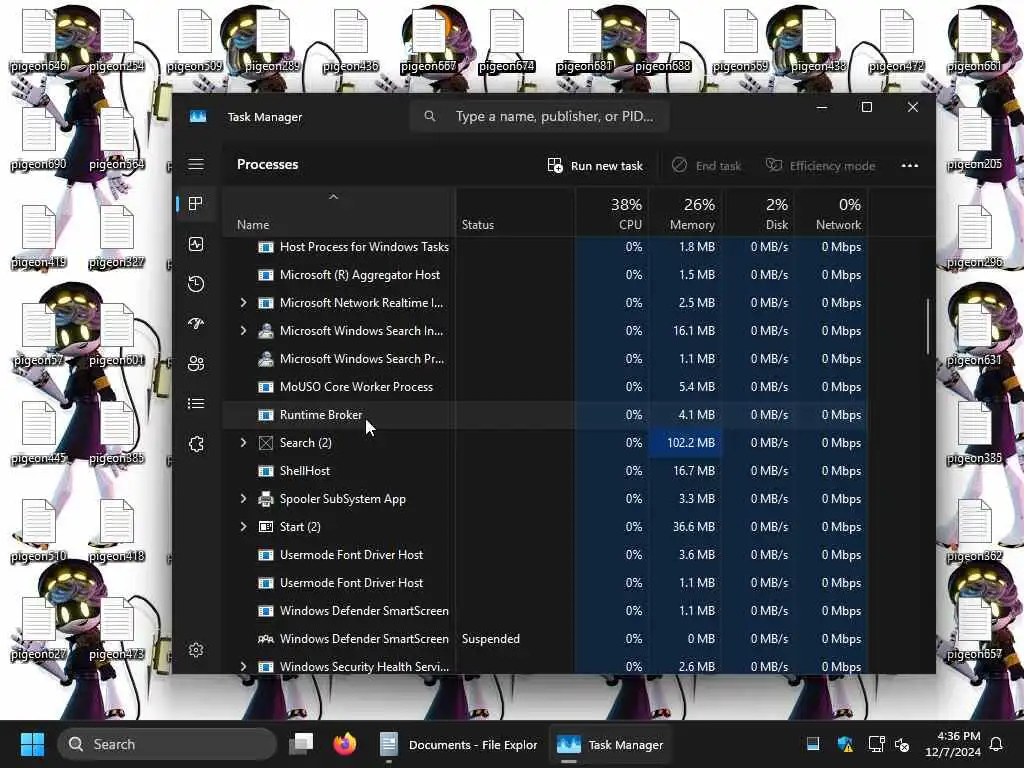Click the Search (2) process icon
1024x768 pixels.
pyautogui.click(x=265, y=443)
